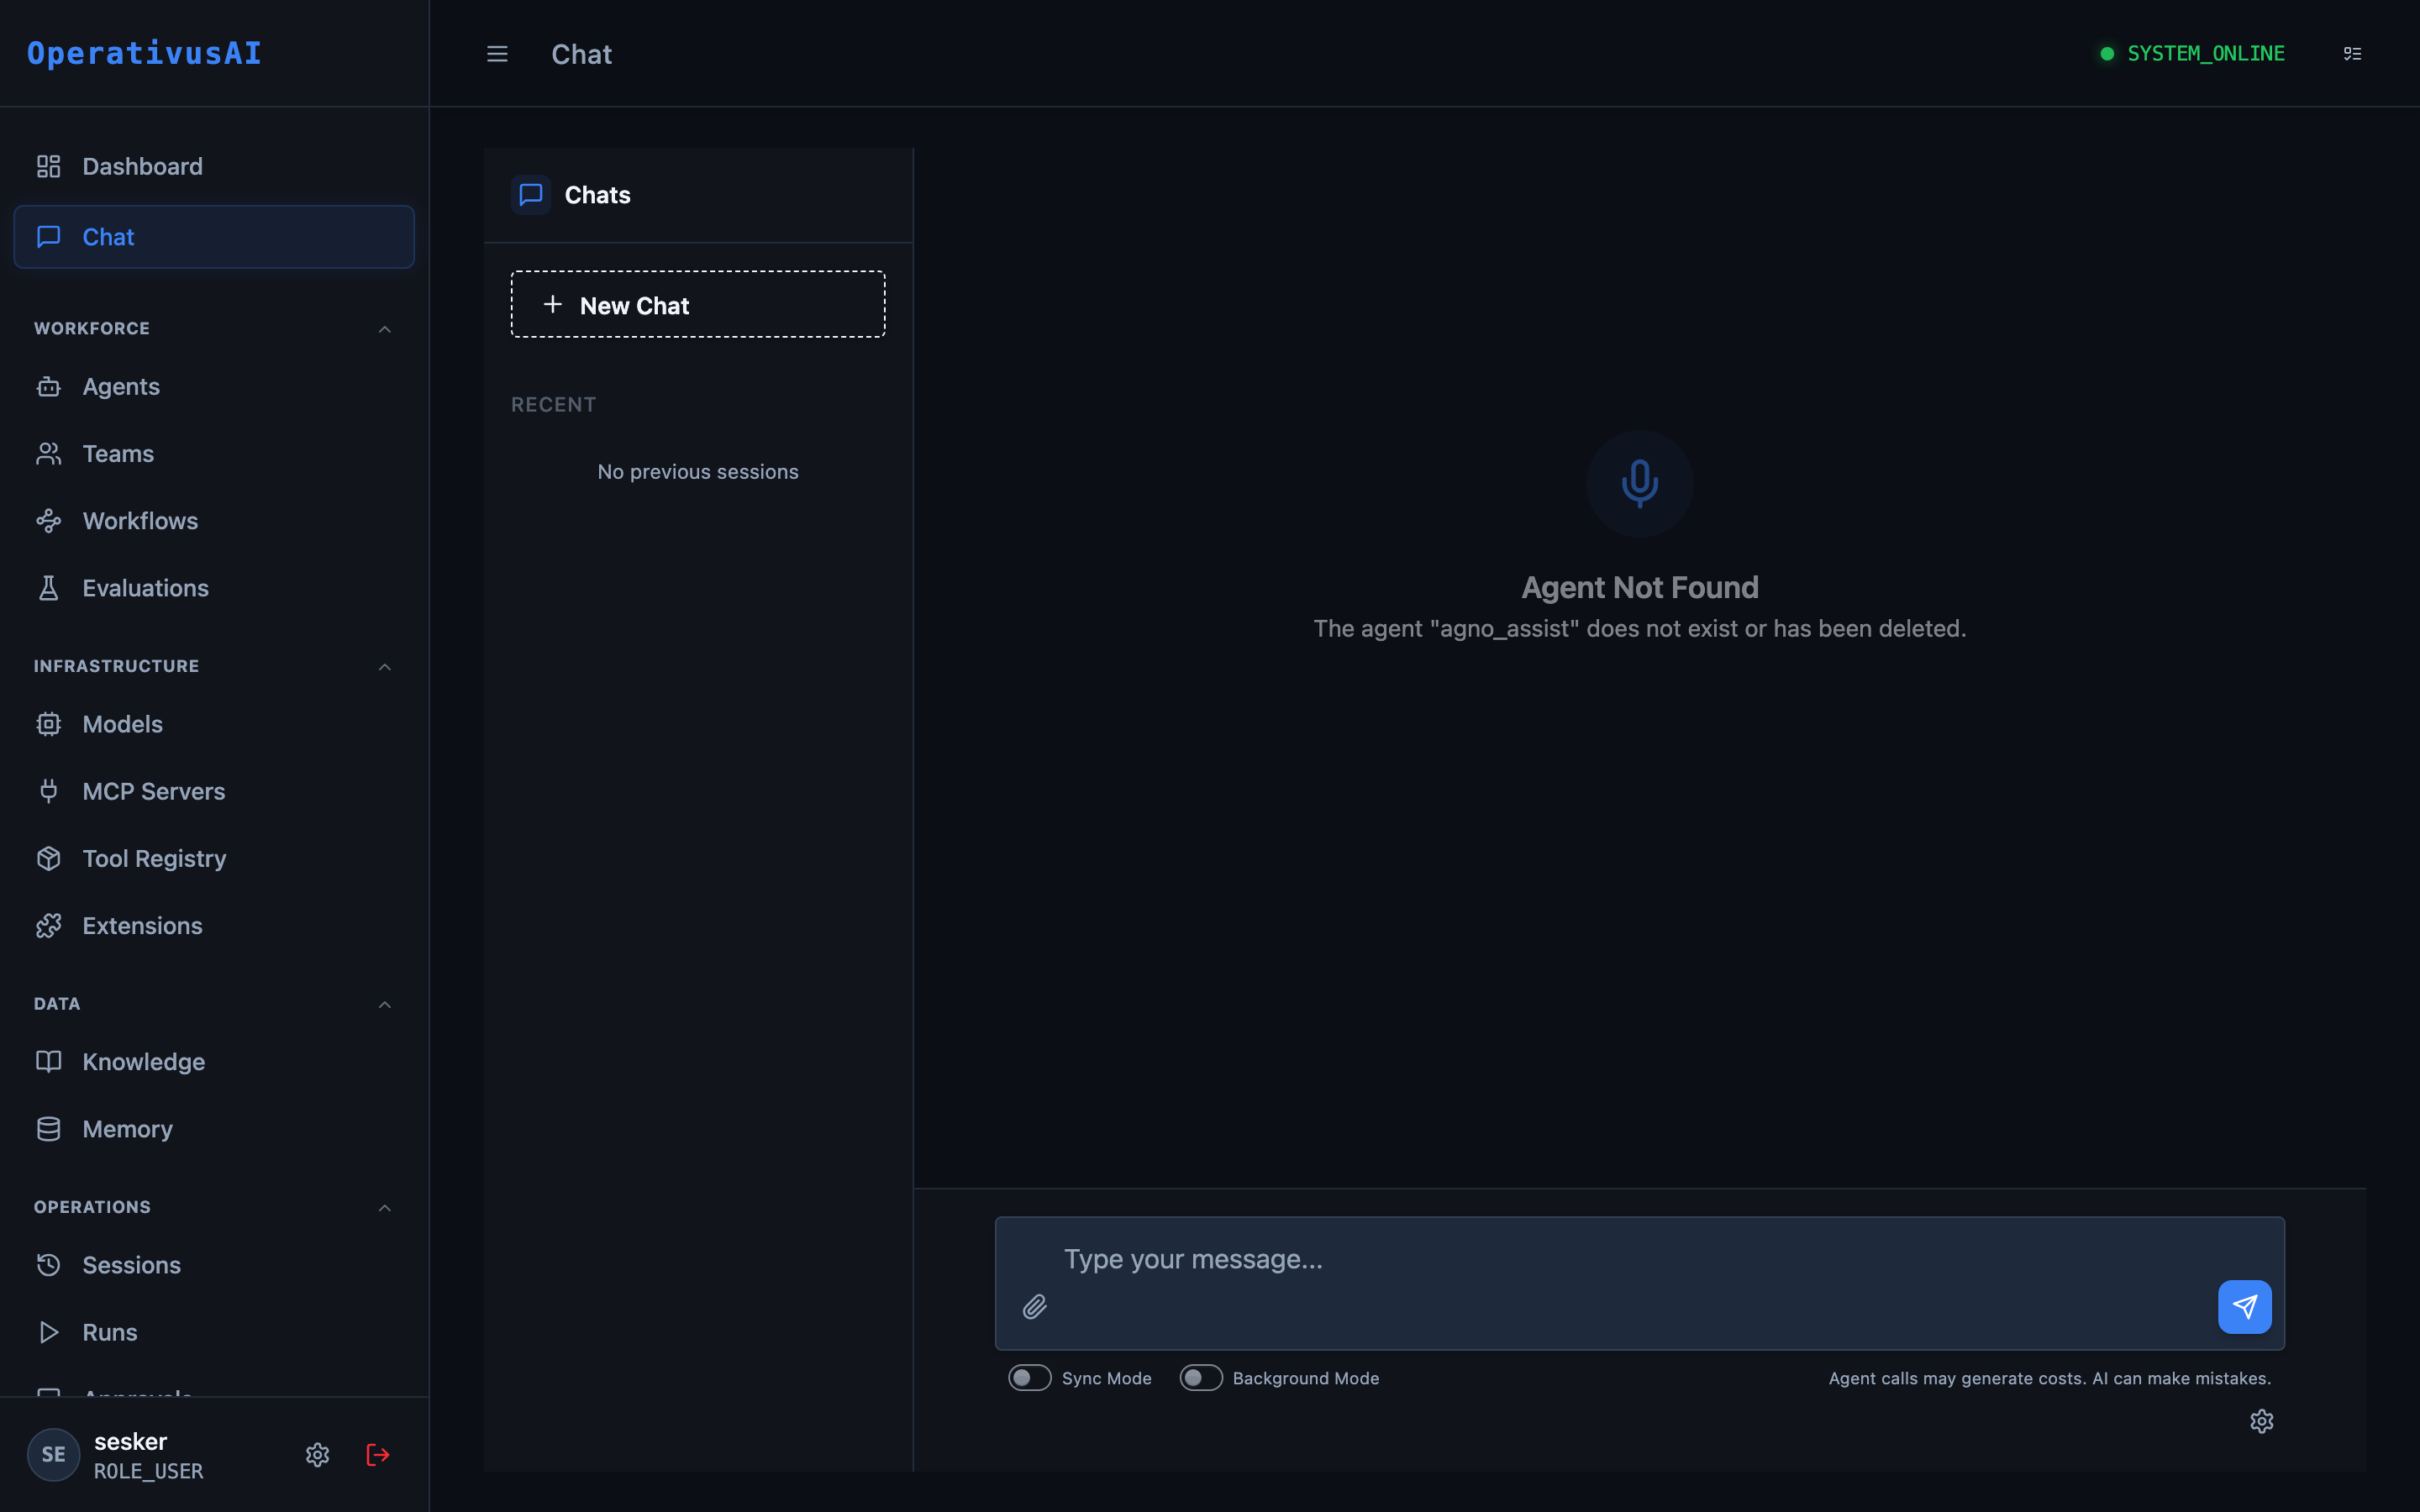Open Memory menu item

pyautogui.click(x=214, y=1129)
